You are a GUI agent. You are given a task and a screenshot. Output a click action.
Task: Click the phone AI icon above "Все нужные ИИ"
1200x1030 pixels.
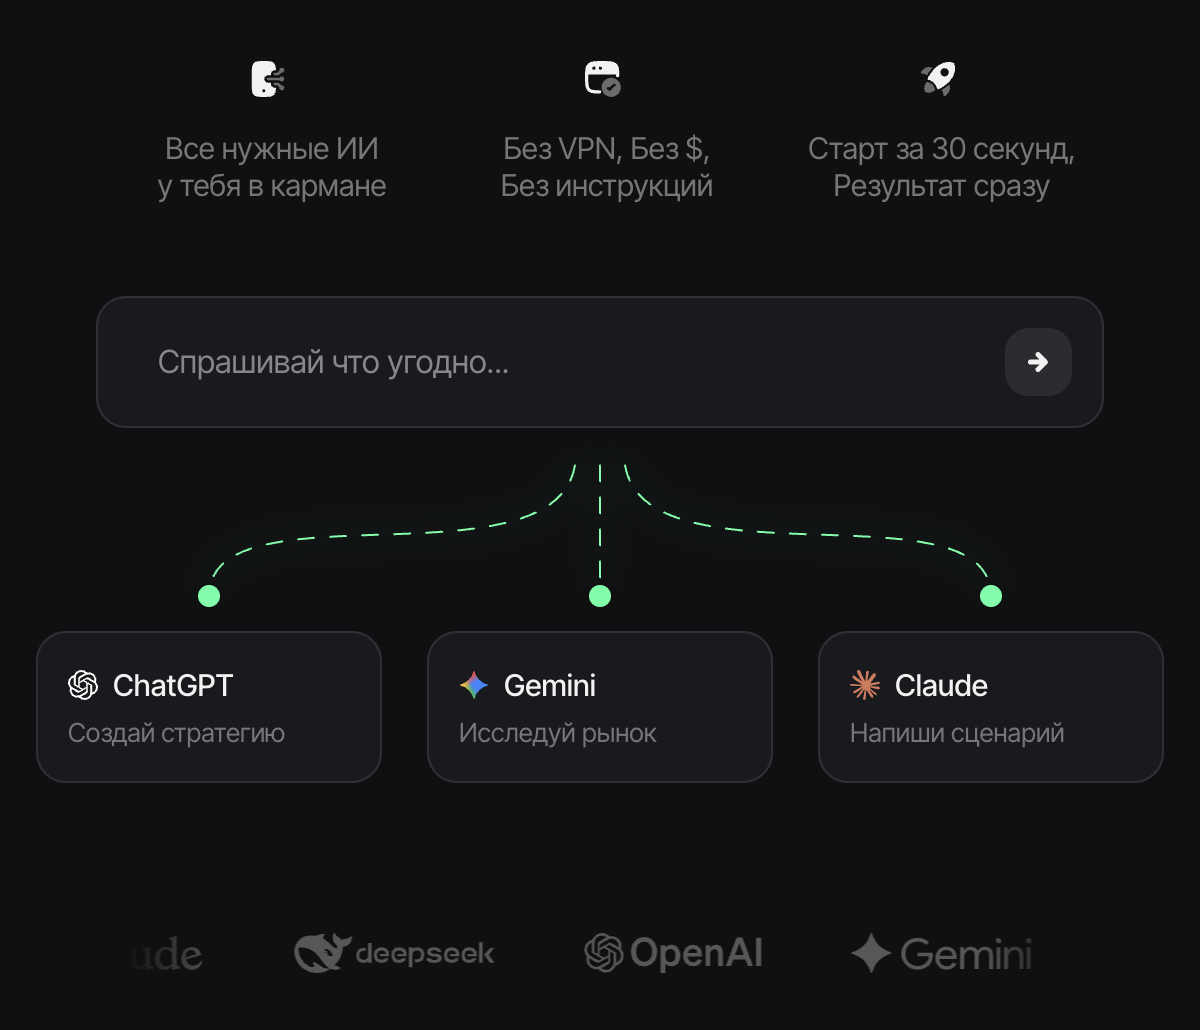(268, 79)
